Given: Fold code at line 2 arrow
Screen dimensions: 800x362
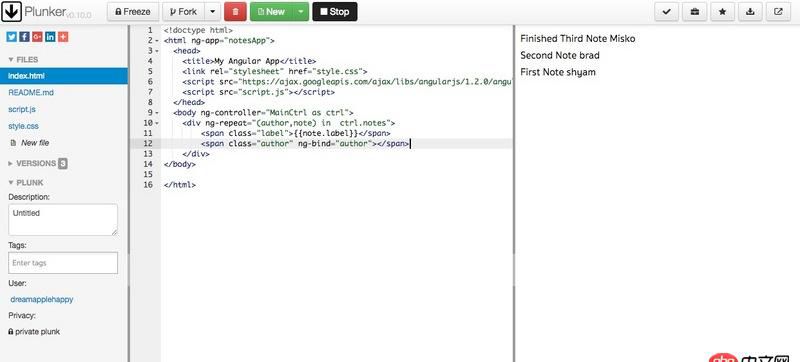Looking at the screenshot, I should pyautogui.click(x=157, y=40).
